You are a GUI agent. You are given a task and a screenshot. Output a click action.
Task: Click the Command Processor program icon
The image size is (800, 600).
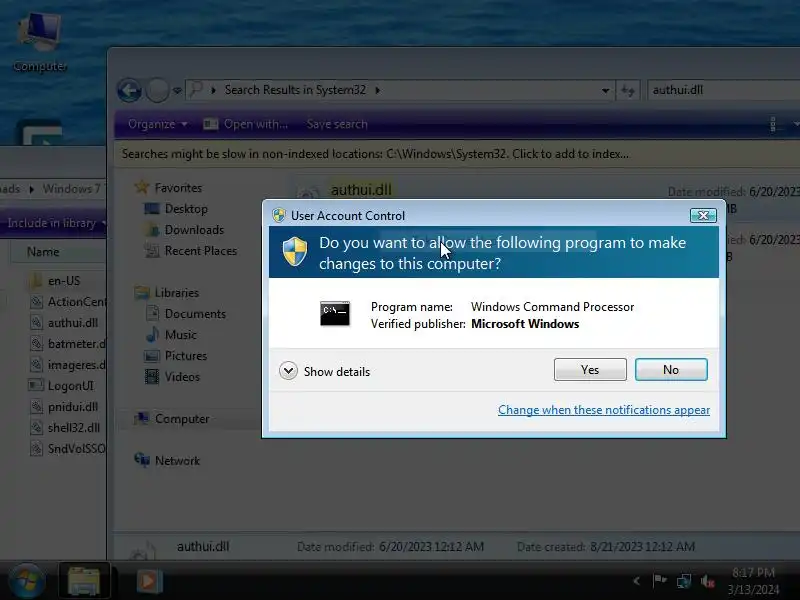click(335, 313)
